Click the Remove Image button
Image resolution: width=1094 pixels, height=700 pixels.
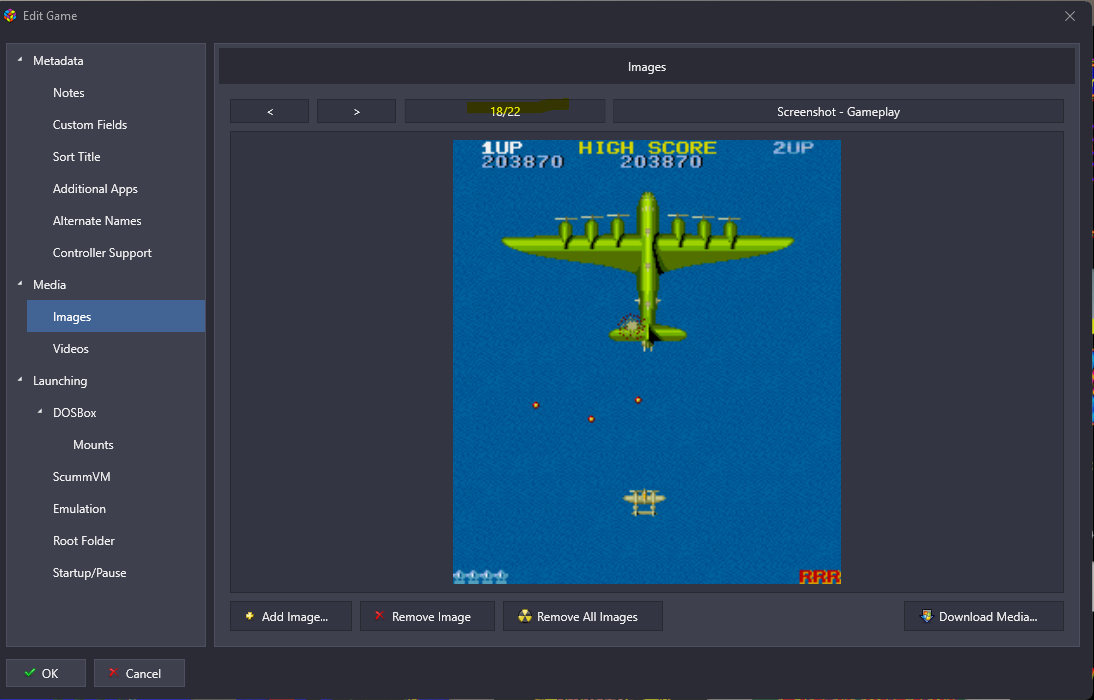427,616
